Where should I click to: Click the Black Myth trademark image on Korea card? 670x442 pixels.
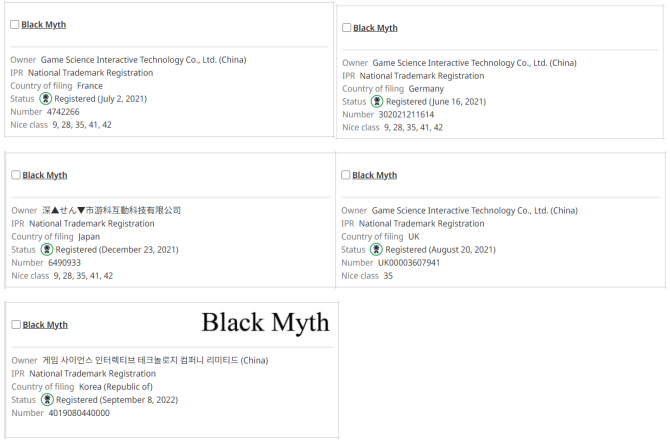click(265, 322)
